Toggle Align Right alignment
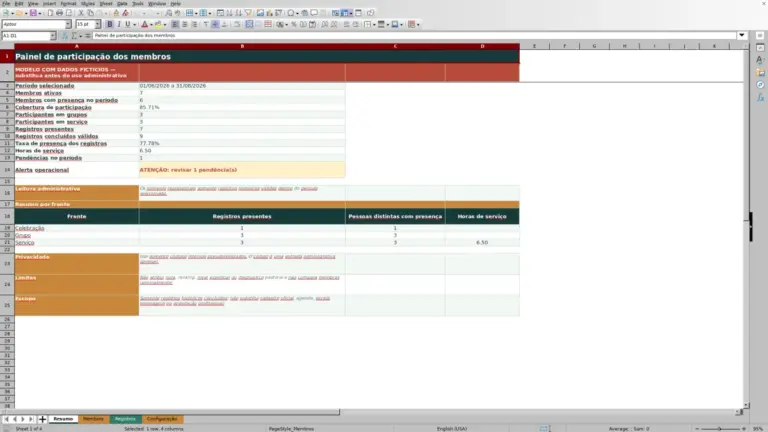This screenshot has height=432, width=768. 194,24
